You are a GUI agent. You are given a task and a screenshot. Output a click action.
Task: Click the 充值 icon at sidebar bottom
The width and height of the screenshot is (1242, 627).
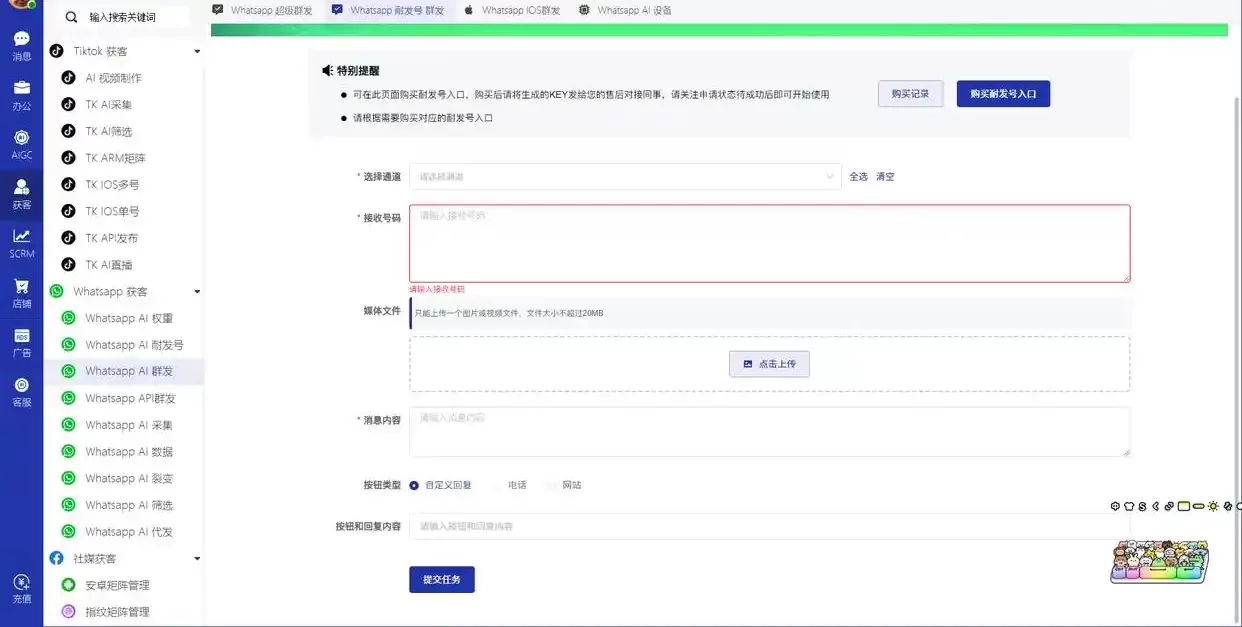pyautogui.click(x=21, y=590)
